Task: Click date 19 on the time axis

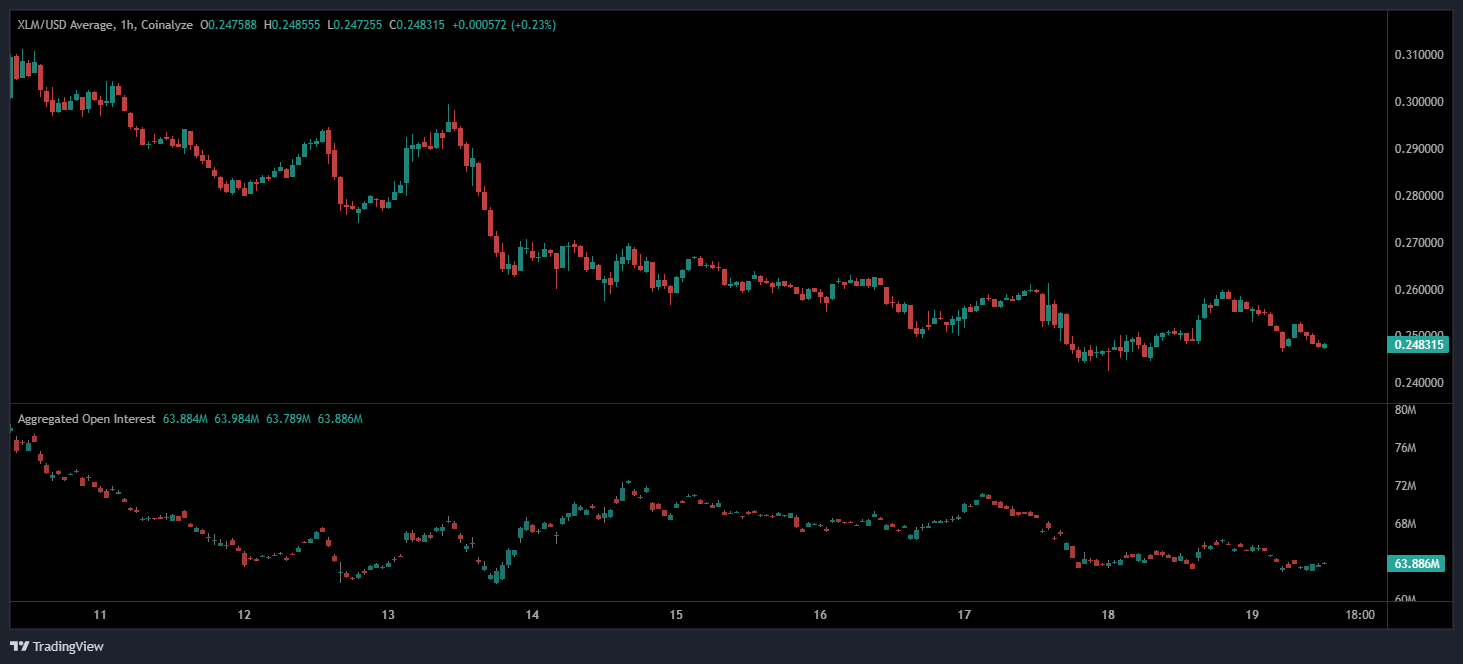Action: coord(1253,614)
